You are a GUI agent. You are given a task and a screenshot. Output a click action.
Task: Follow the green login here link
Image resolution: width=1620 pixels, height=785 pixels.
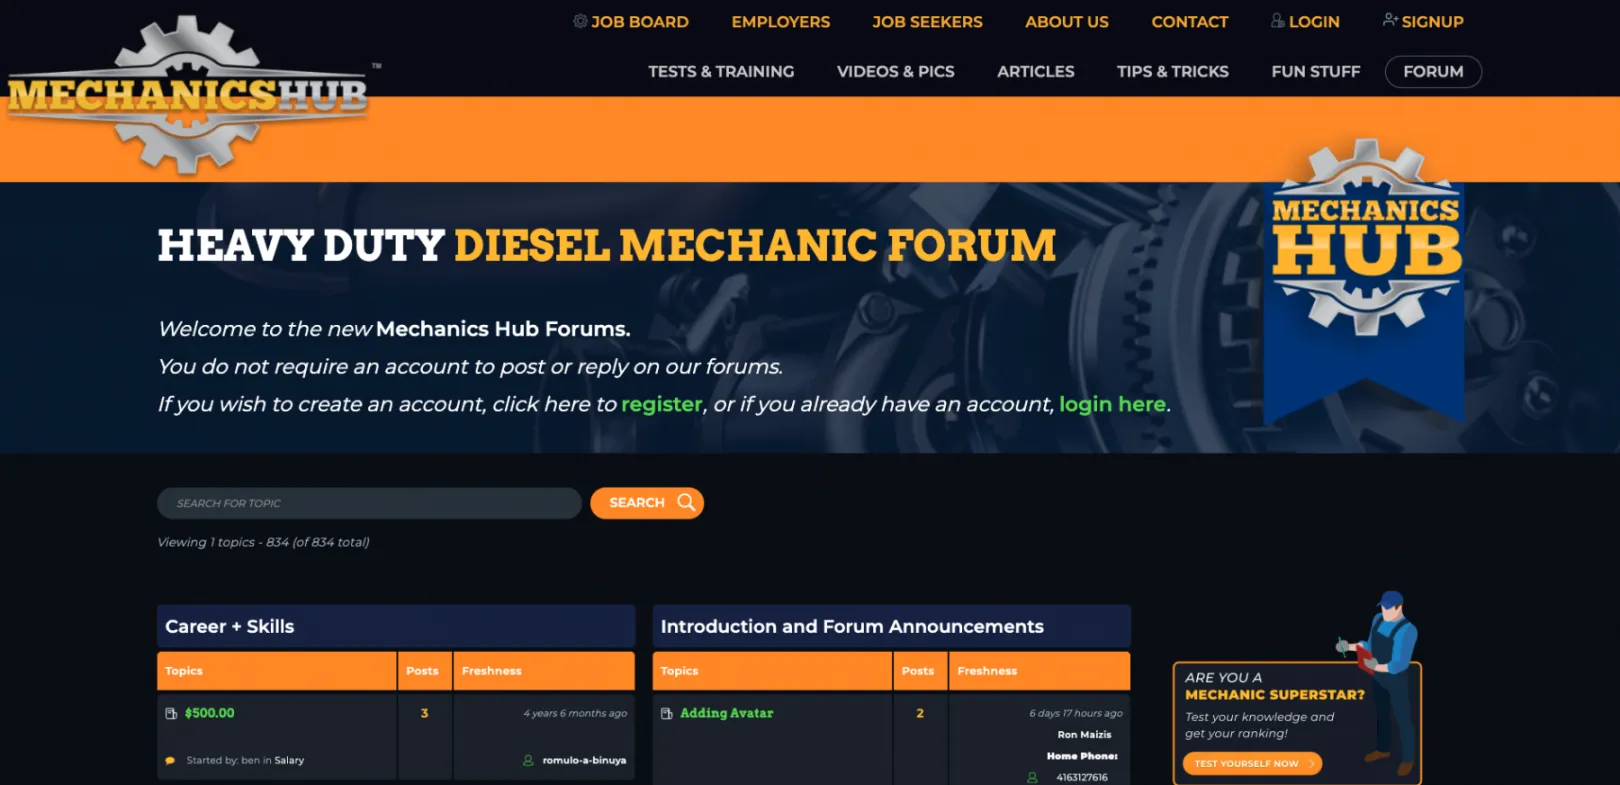(1112, 404)
